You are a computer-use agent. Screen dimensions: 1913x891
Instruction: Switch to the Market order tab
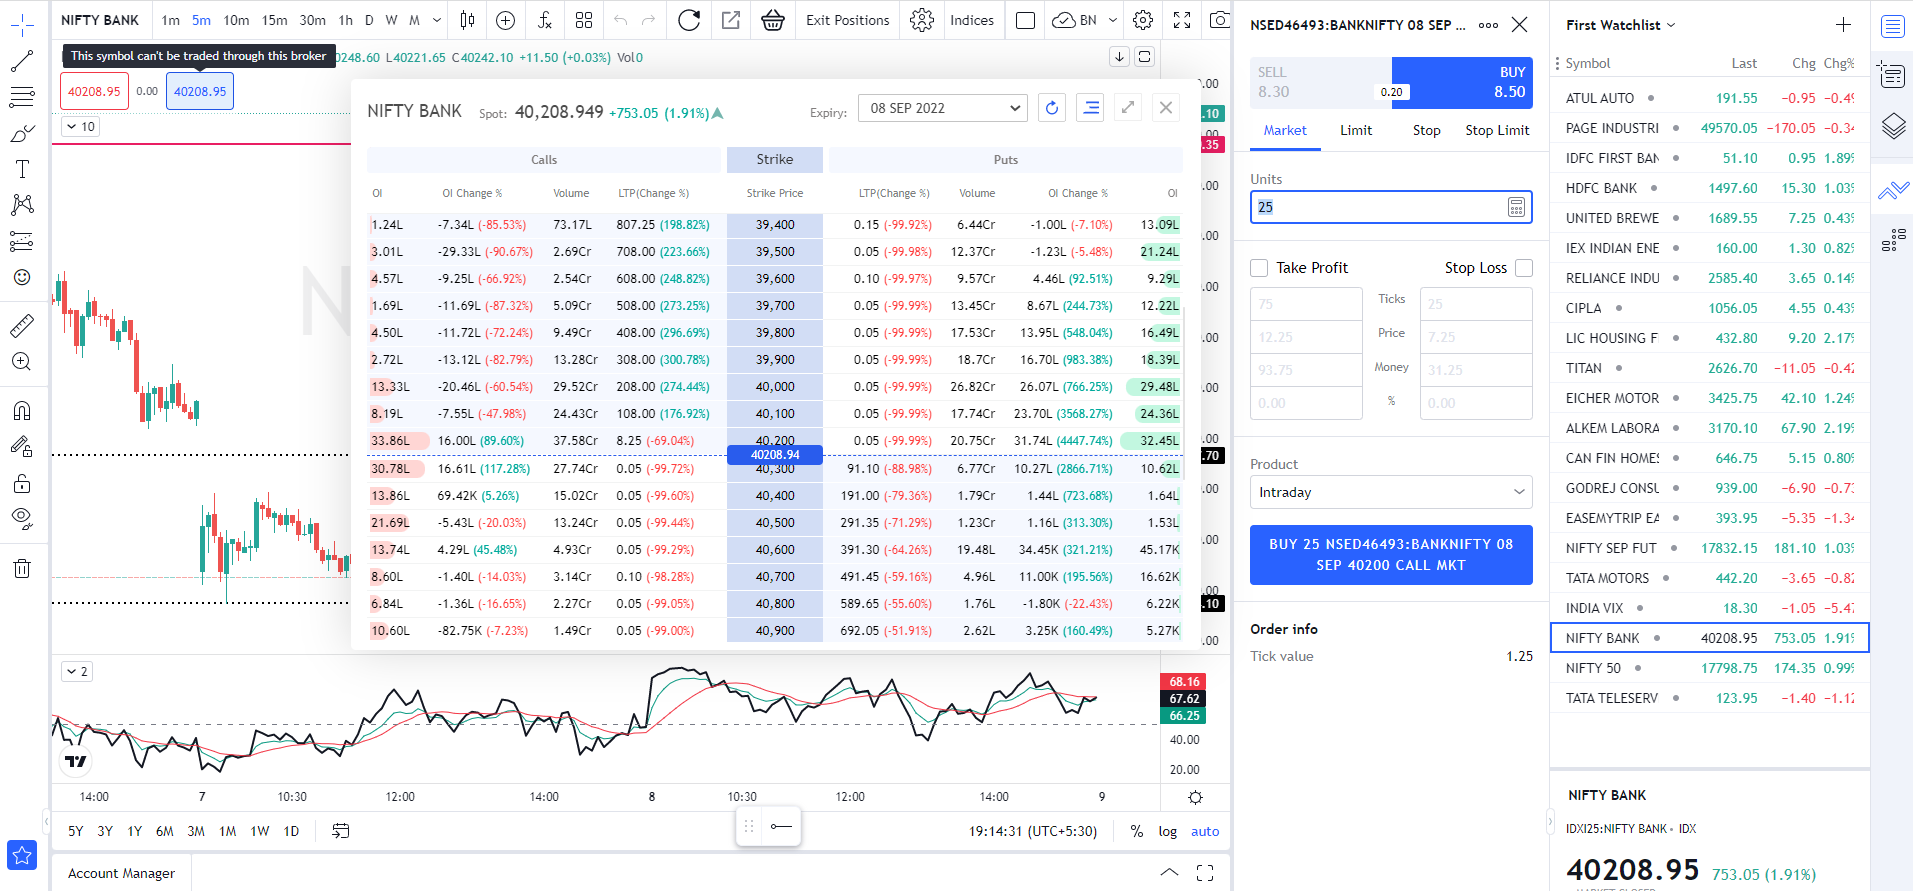click(1285, 131)
